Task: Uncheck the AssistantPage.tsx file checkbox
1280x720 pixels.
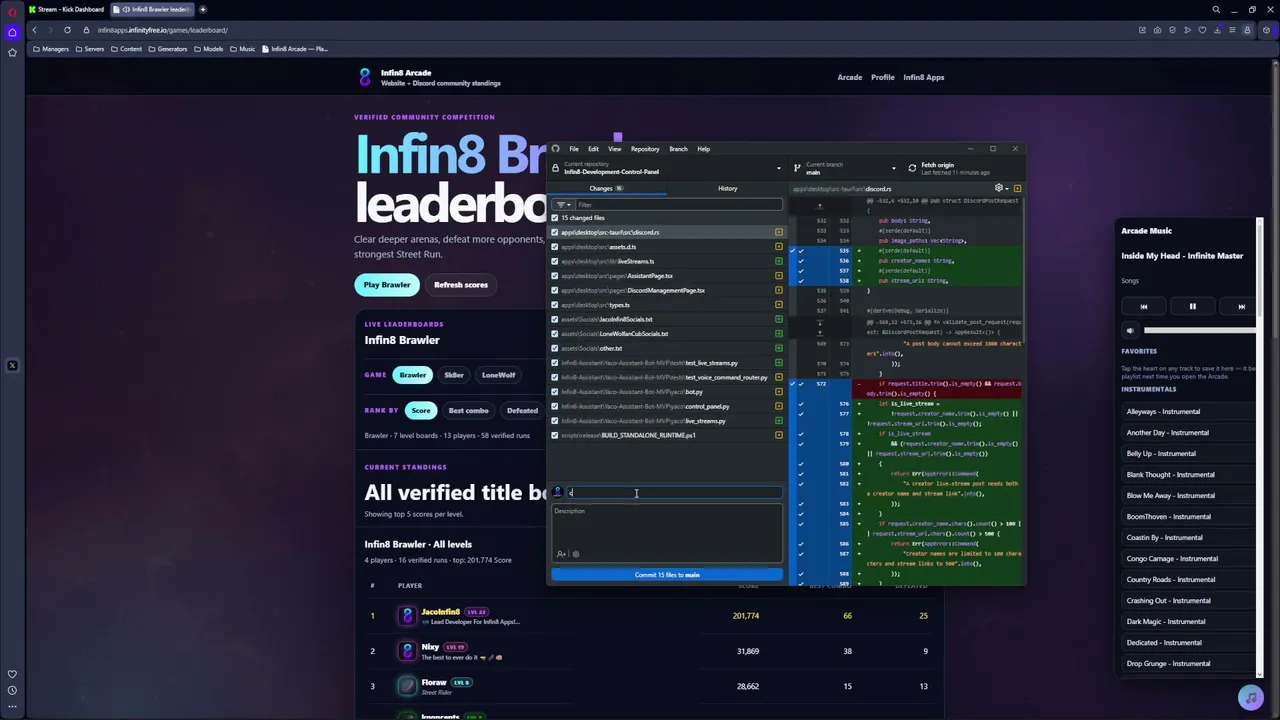Action: [x=555, y=276]
